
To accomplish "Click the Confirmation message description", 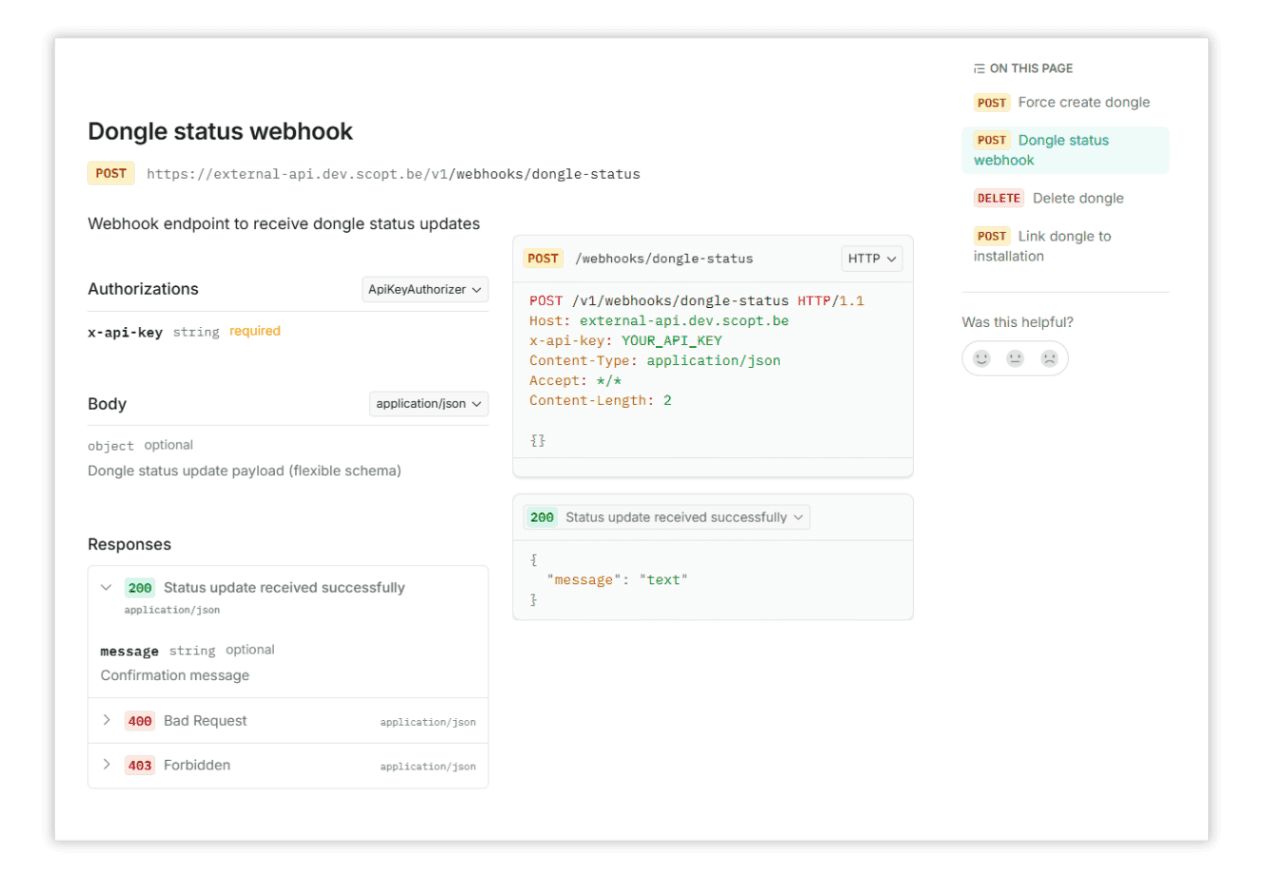I will pyautogui.click(x=175, y=676).
